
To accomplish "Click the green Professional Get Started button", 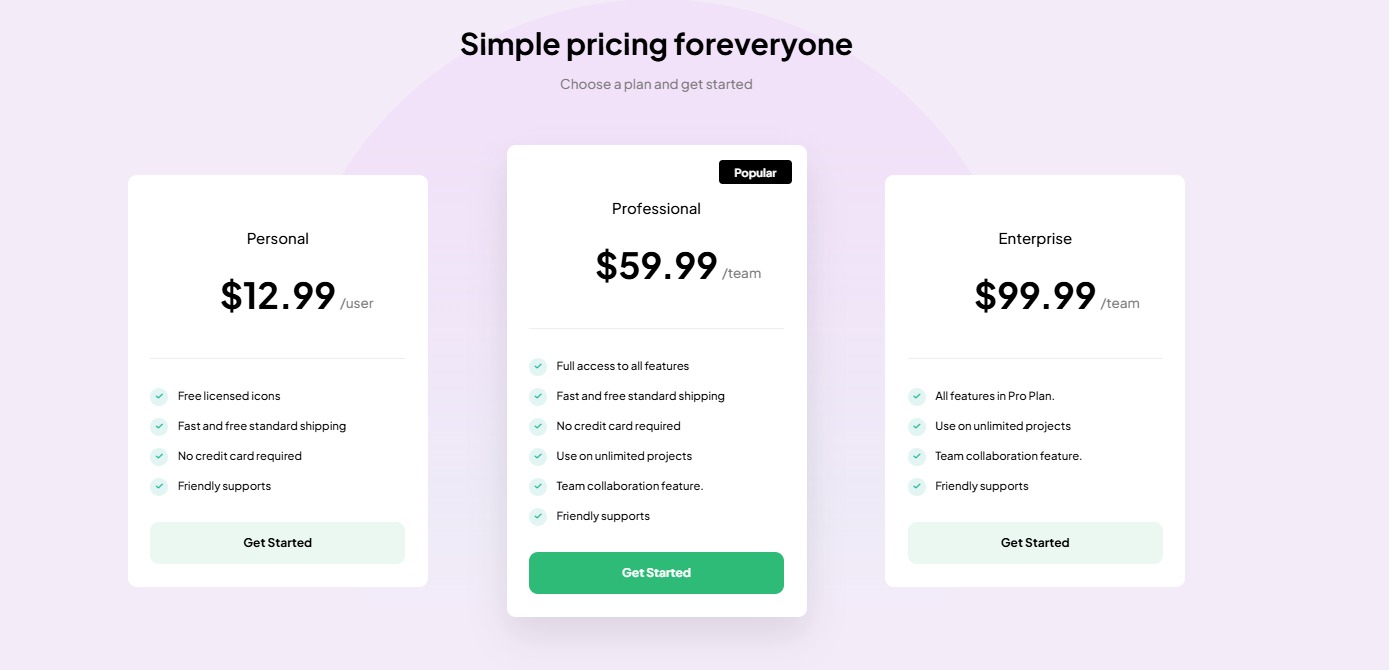I will click(x=656, y=573).
